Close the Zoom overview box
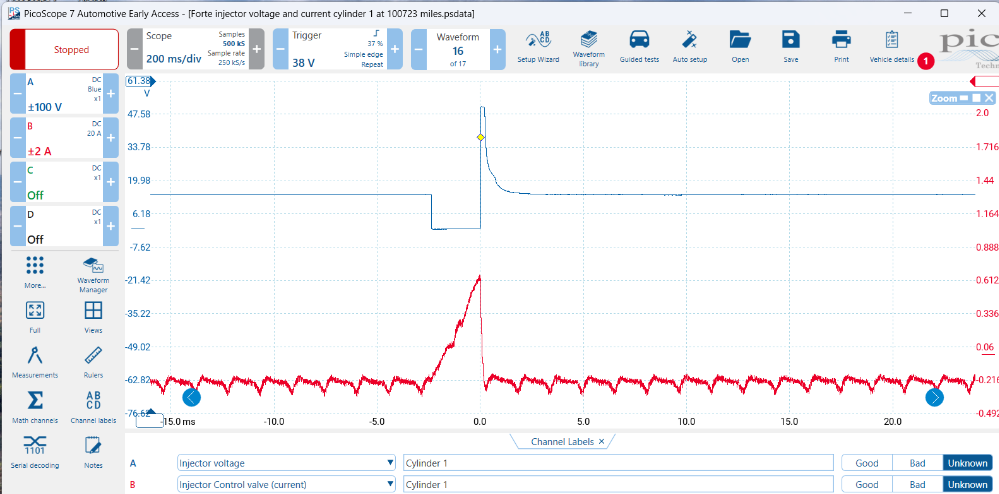The width and height of the screenshot is (999, 494). click(x=988, y=98)
